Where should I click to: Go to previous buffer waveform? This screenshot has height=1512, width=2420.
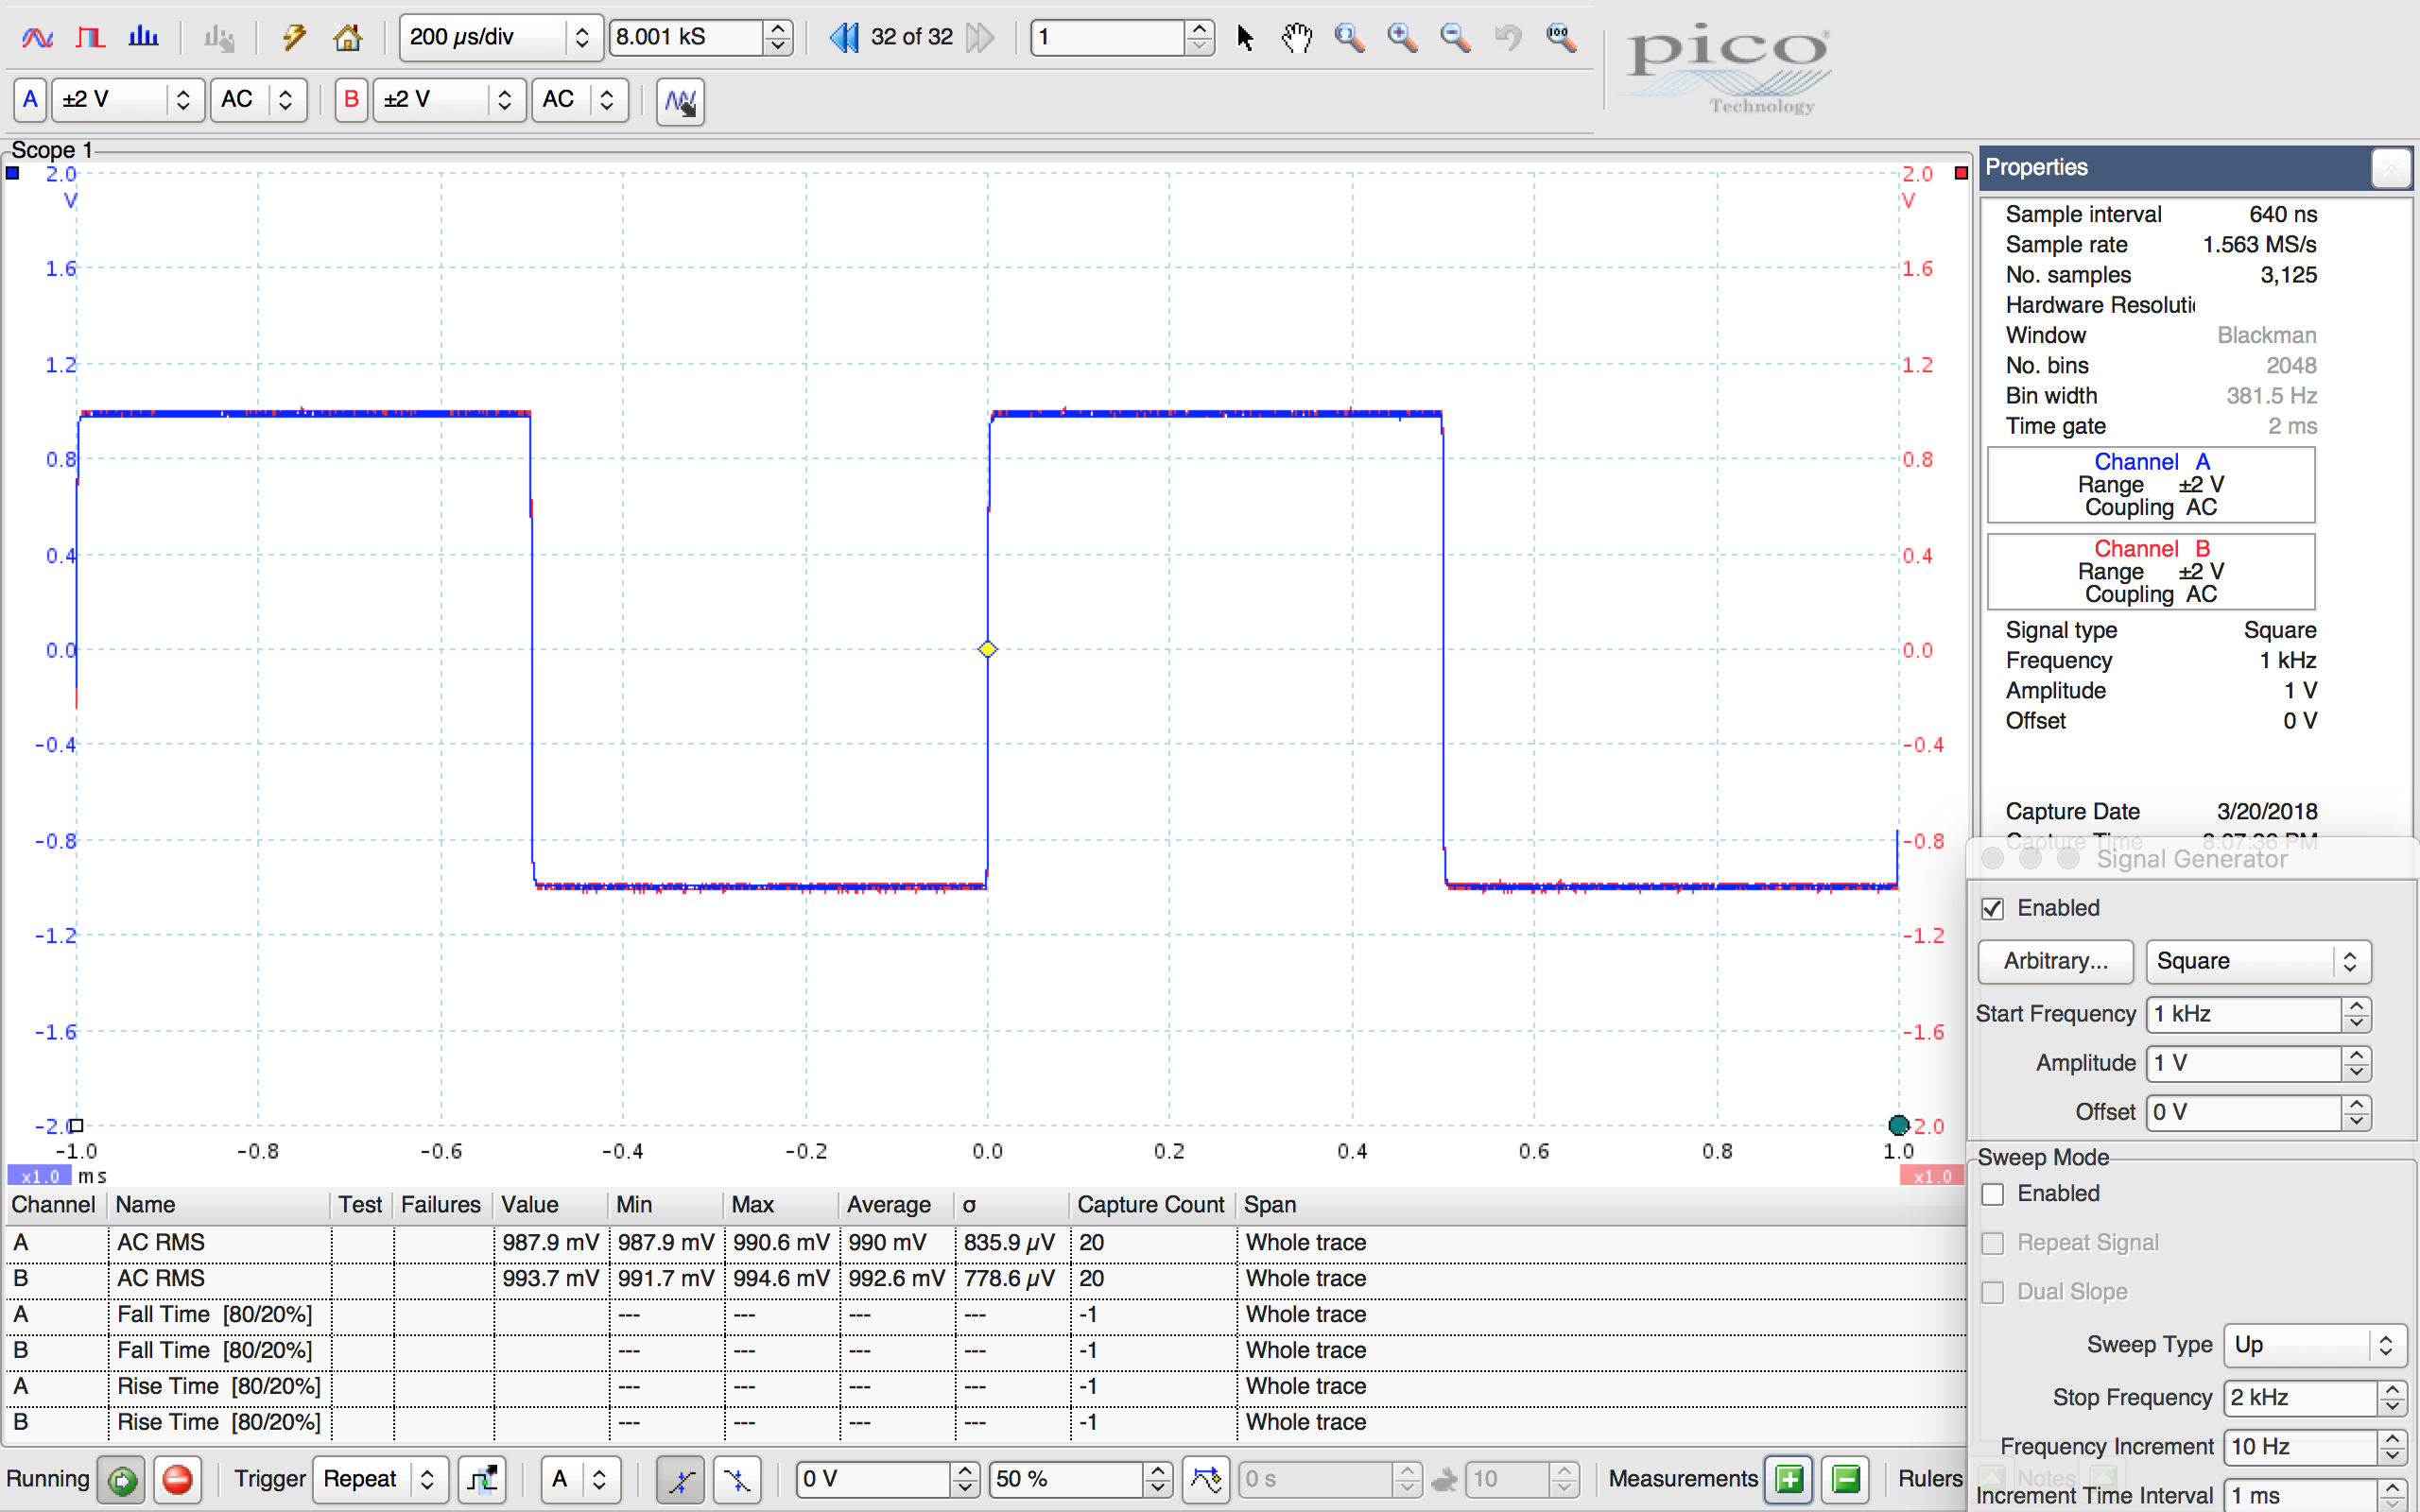(x=844, y=38)
